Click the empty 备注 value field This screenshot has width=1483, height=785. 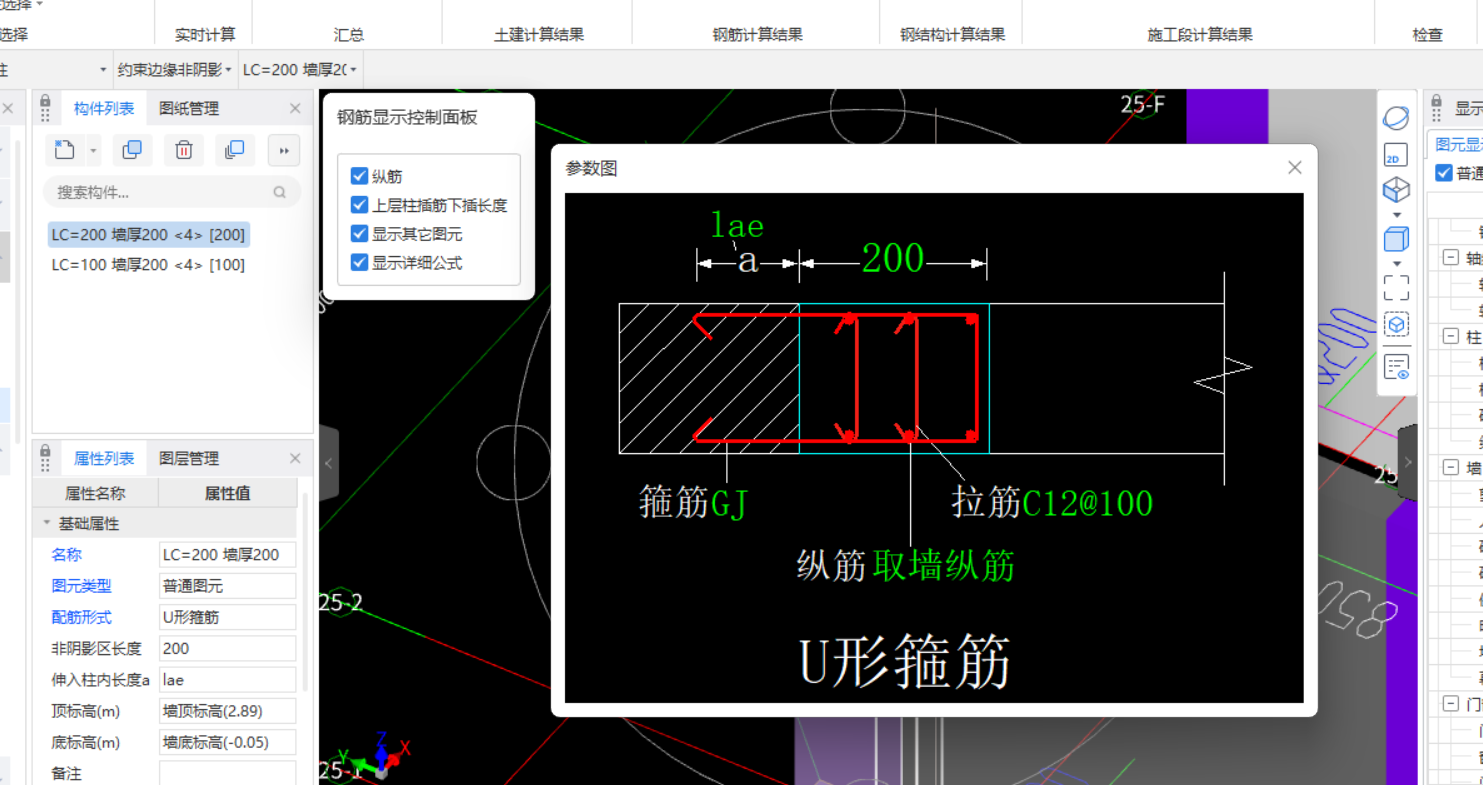(x=228, y=773)
